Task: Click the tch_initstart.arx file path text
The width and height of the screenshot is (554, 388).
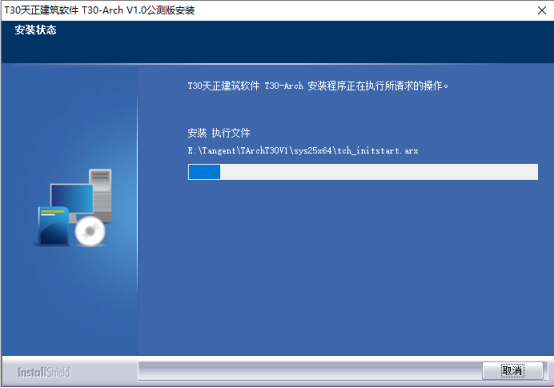Action: pyautogui.click(x=303, y=151)
